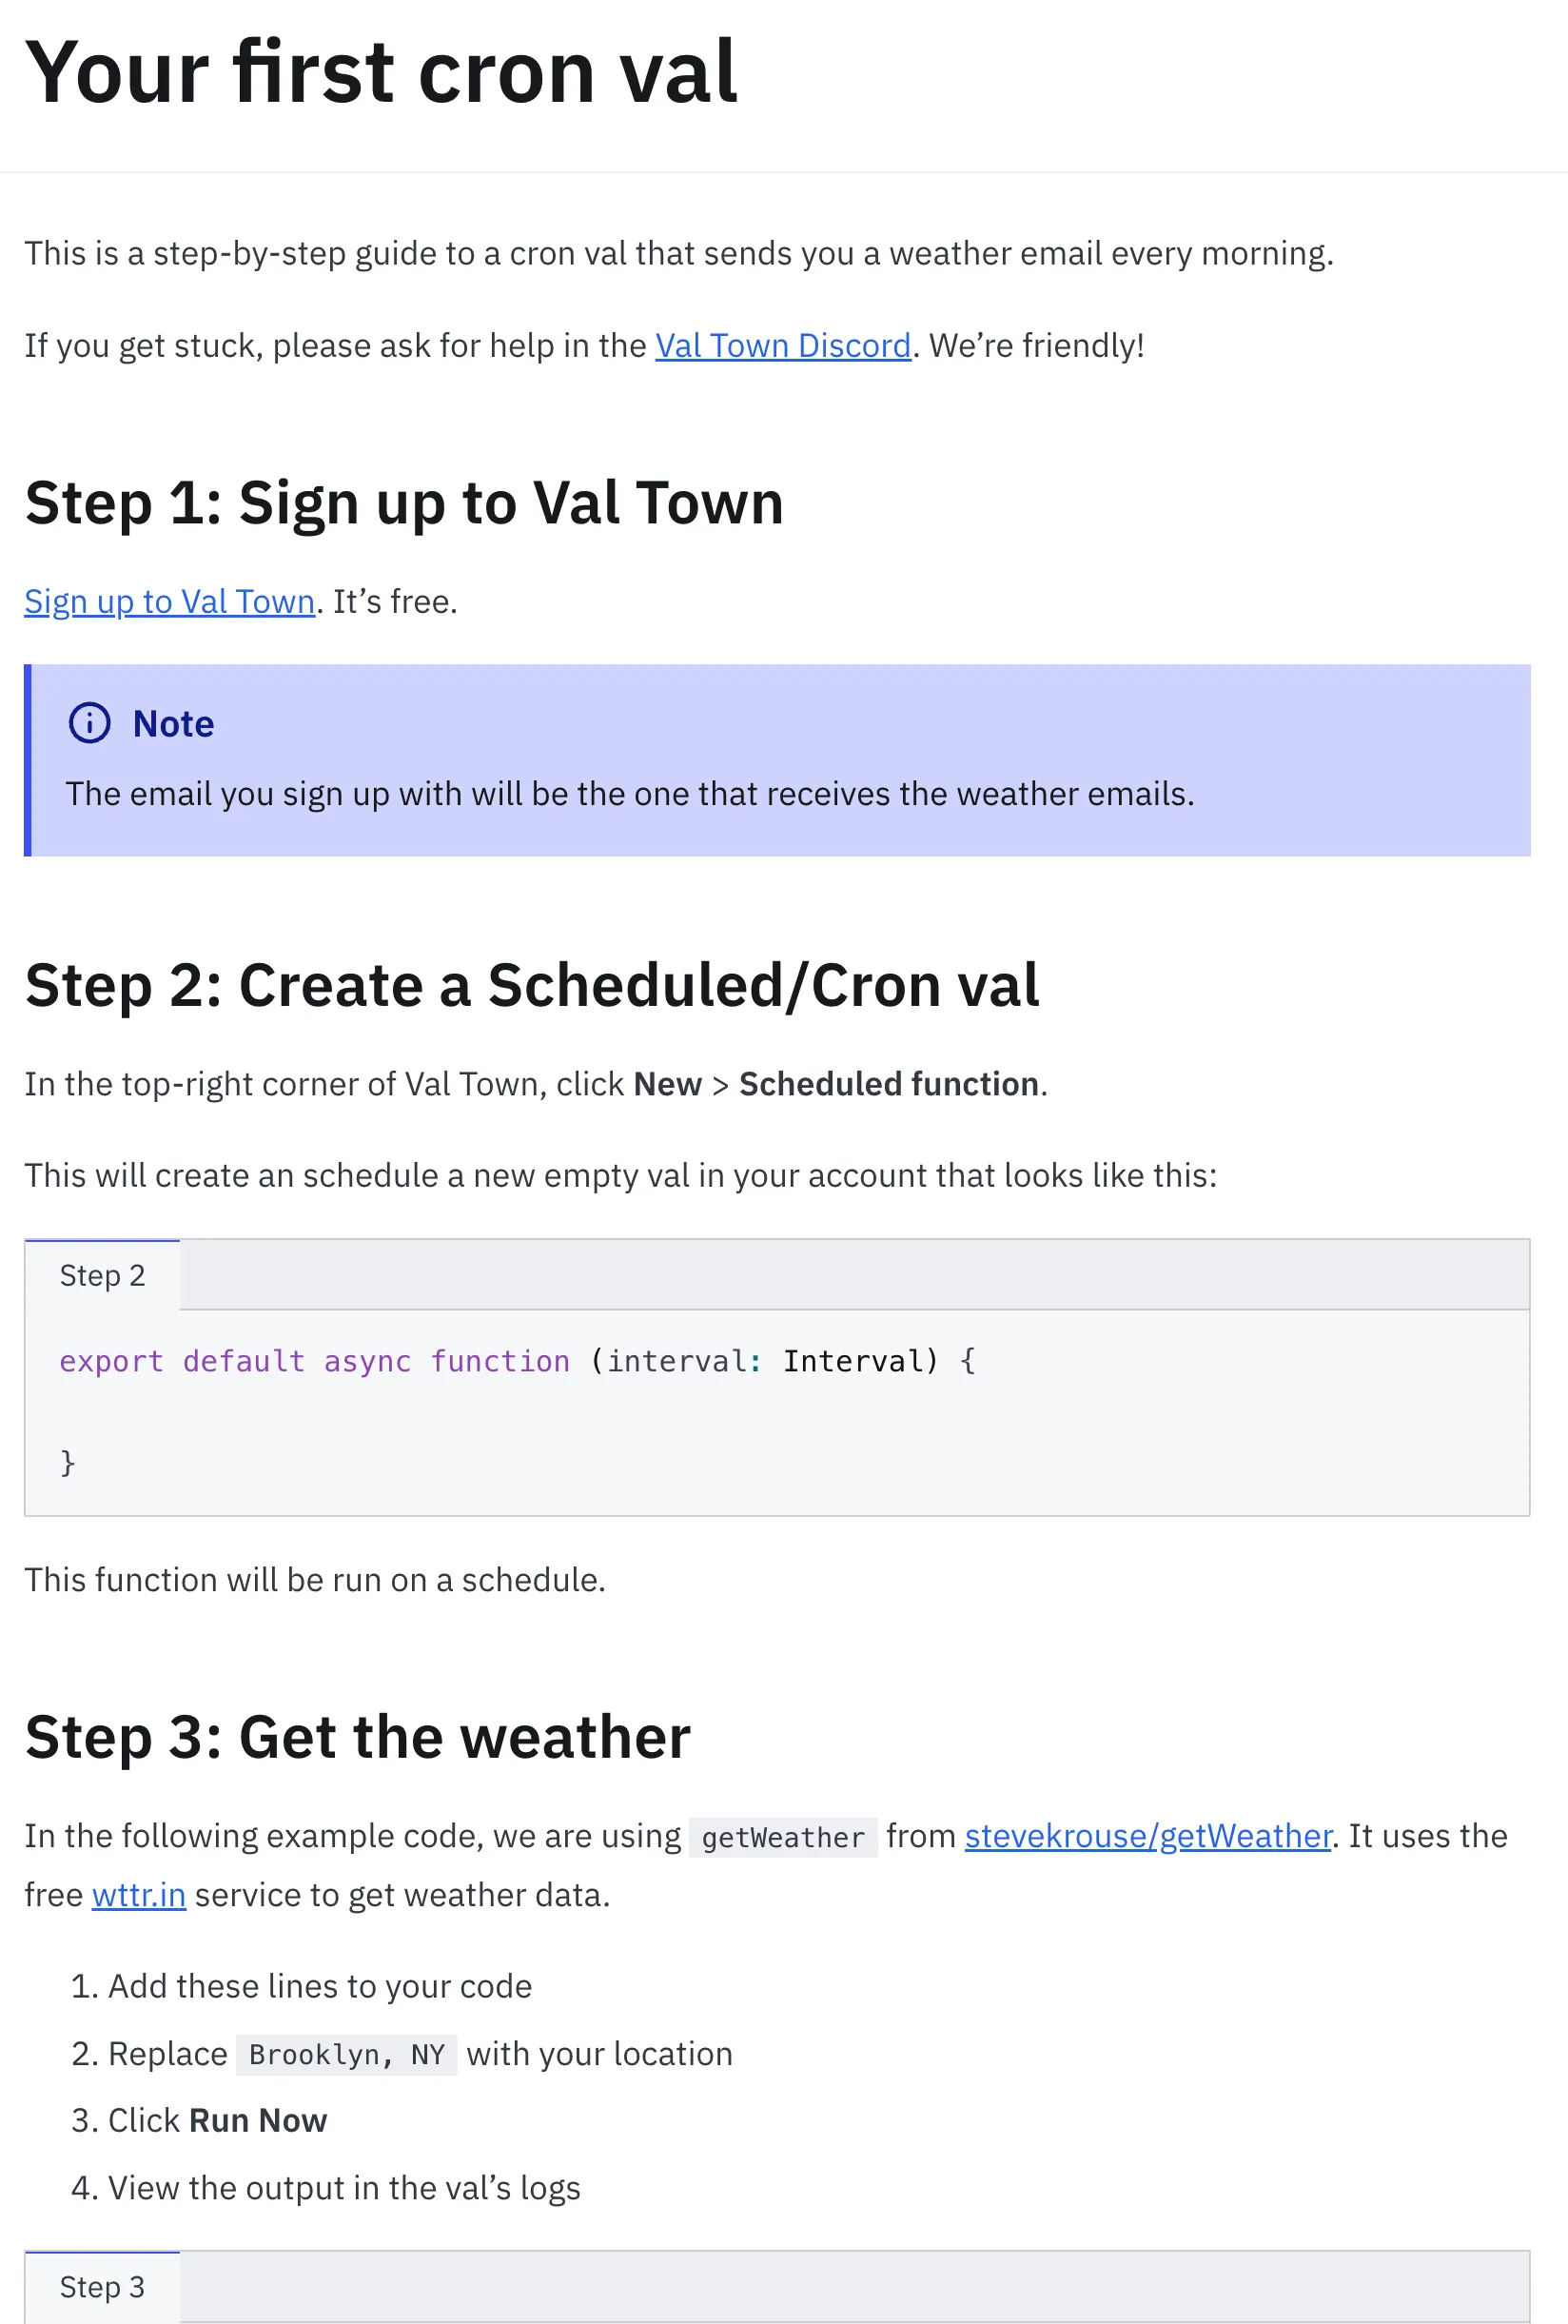Click the bold Run Now text
1568x2324 pixels.
point(257,2120)
